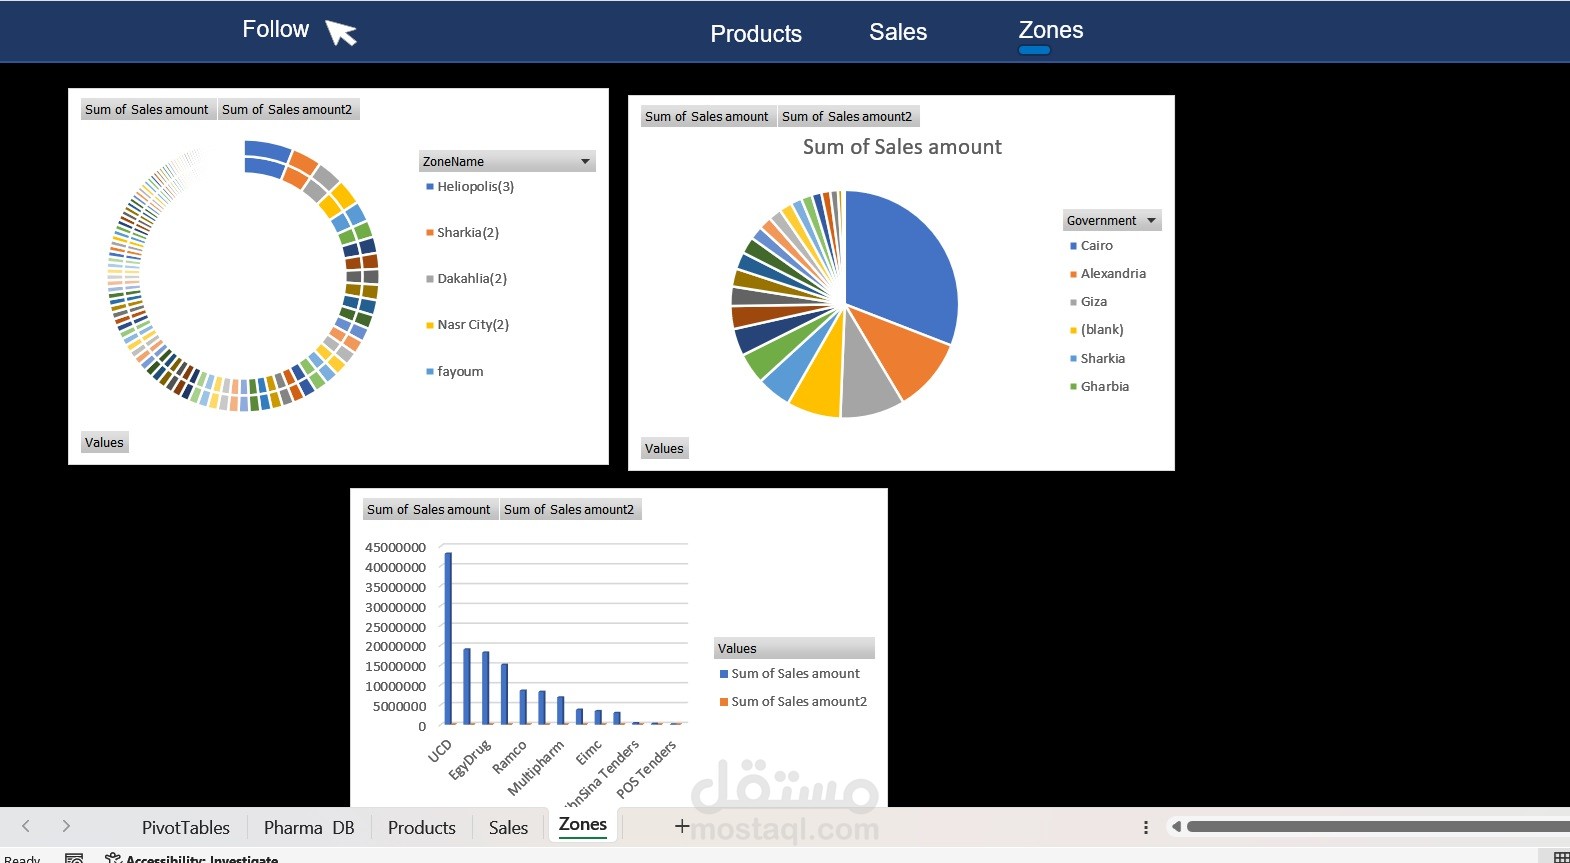This screenshot has width=1570, height=863.
Task: Click Sum of Sales amount button in doughnut chart
Action: point(147,109)
